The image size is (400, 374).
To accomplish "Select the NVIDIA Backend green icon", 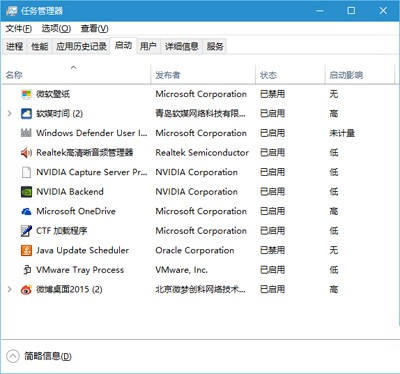I will 26,192.
